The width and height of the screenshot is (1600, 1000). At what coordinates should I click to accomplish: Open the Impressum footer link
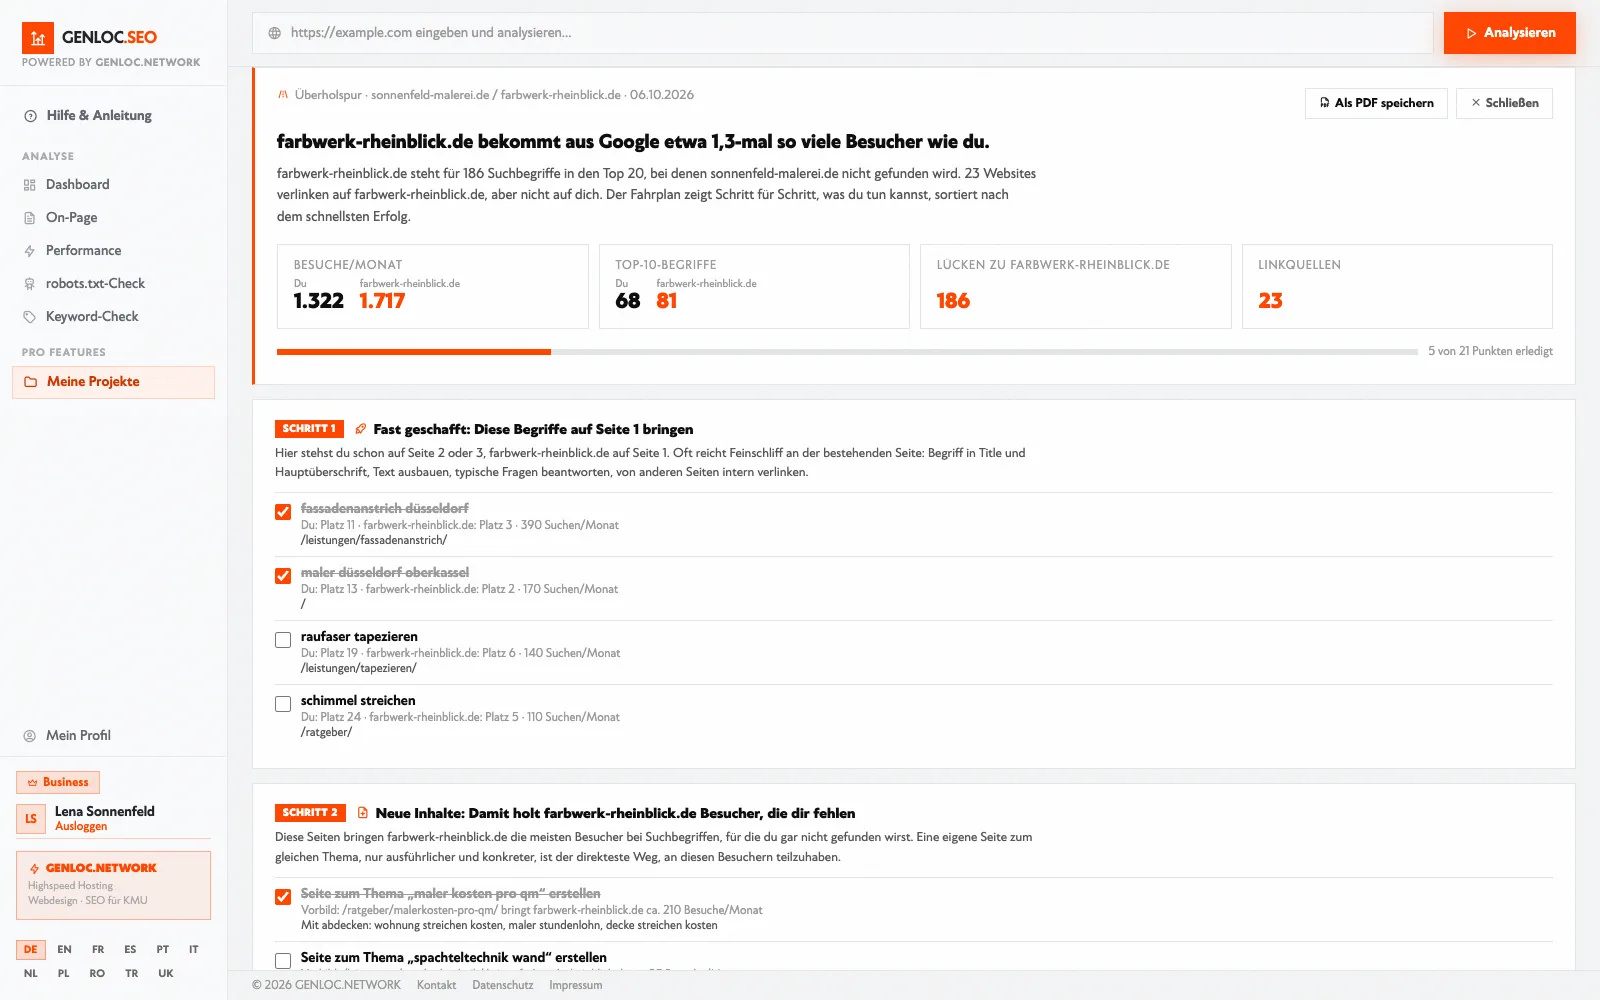(x=575, y=986)
